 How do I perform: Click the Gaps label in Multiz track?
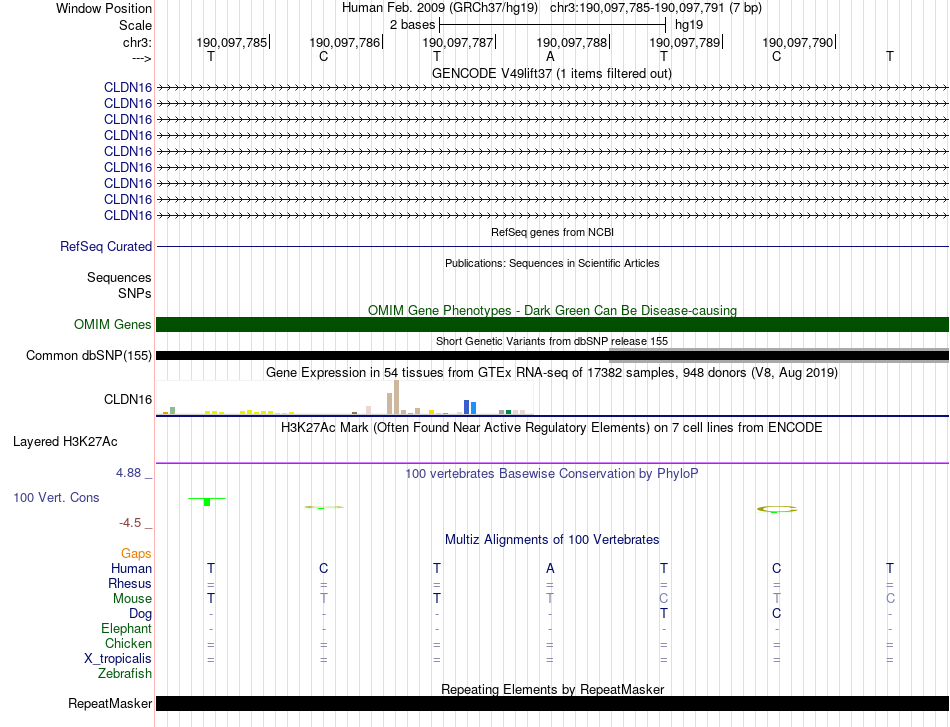pos(136,553)
